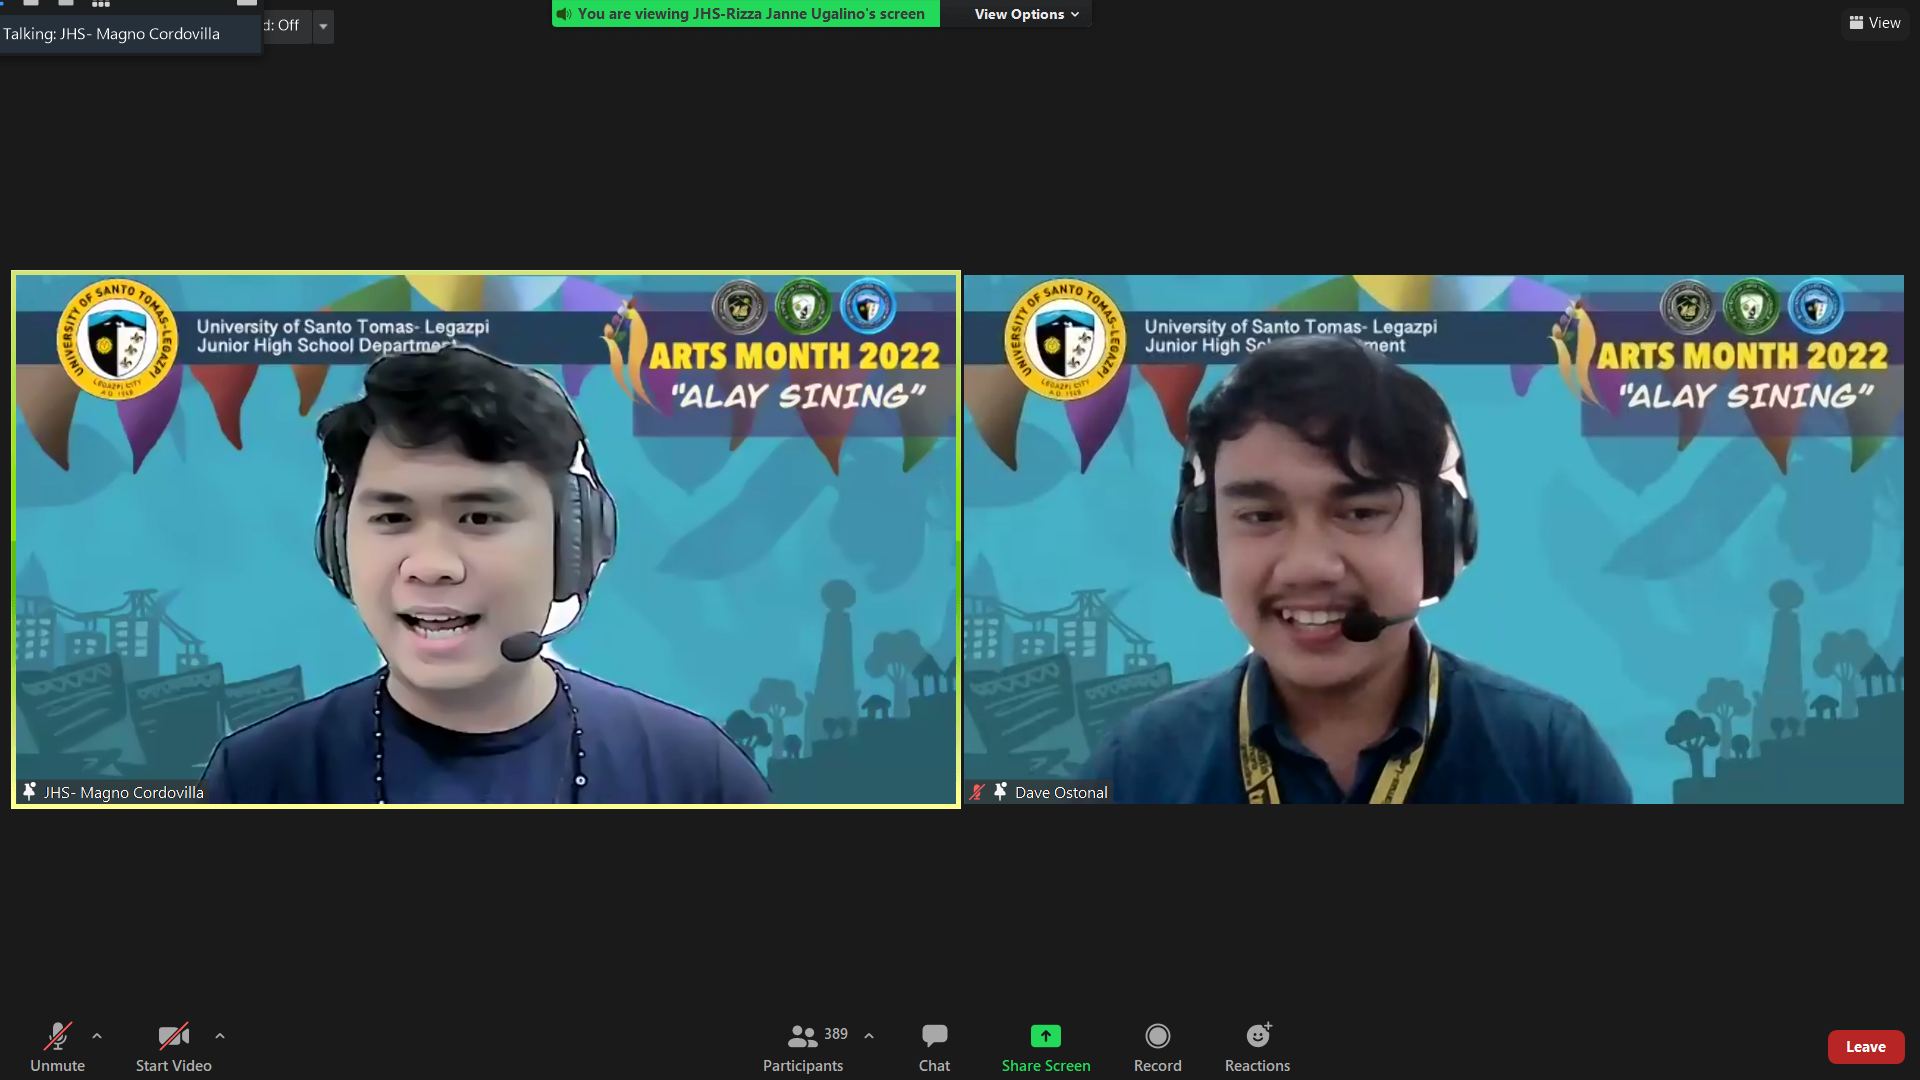Click pin icon beside Dave Ostonal's name
The image size is (1920, 1080).
pyautogui.click(x=999, y=791)
